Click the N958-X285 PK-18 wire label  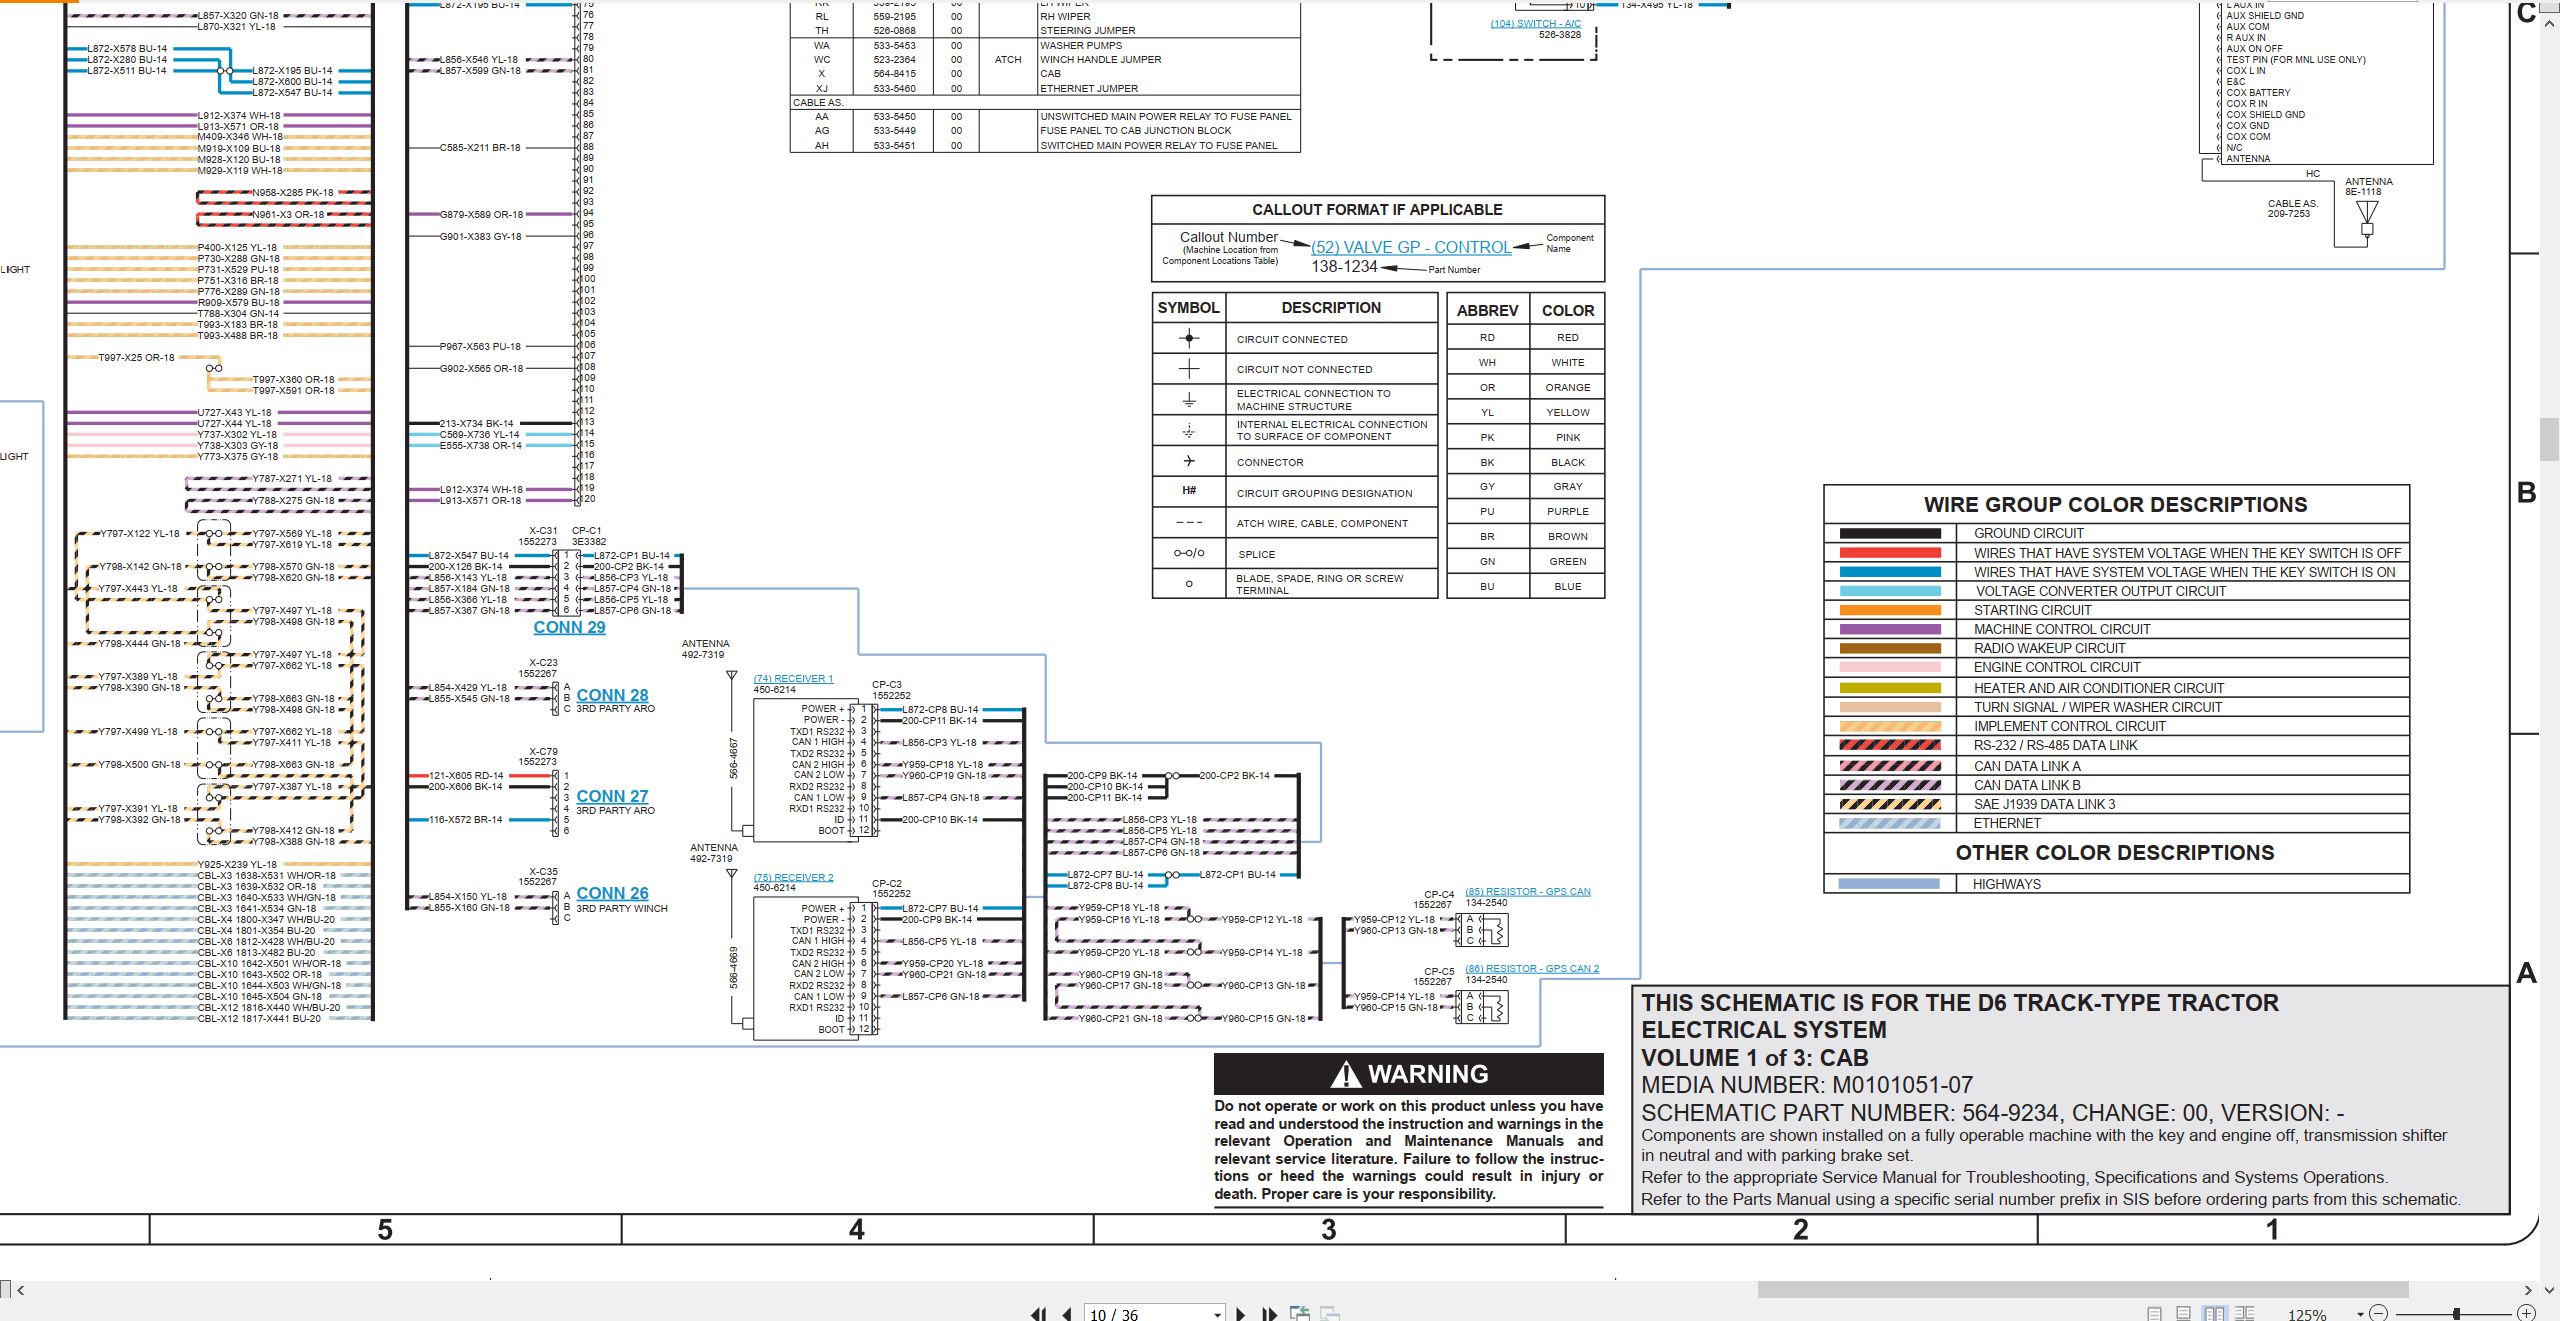(292, 193)
